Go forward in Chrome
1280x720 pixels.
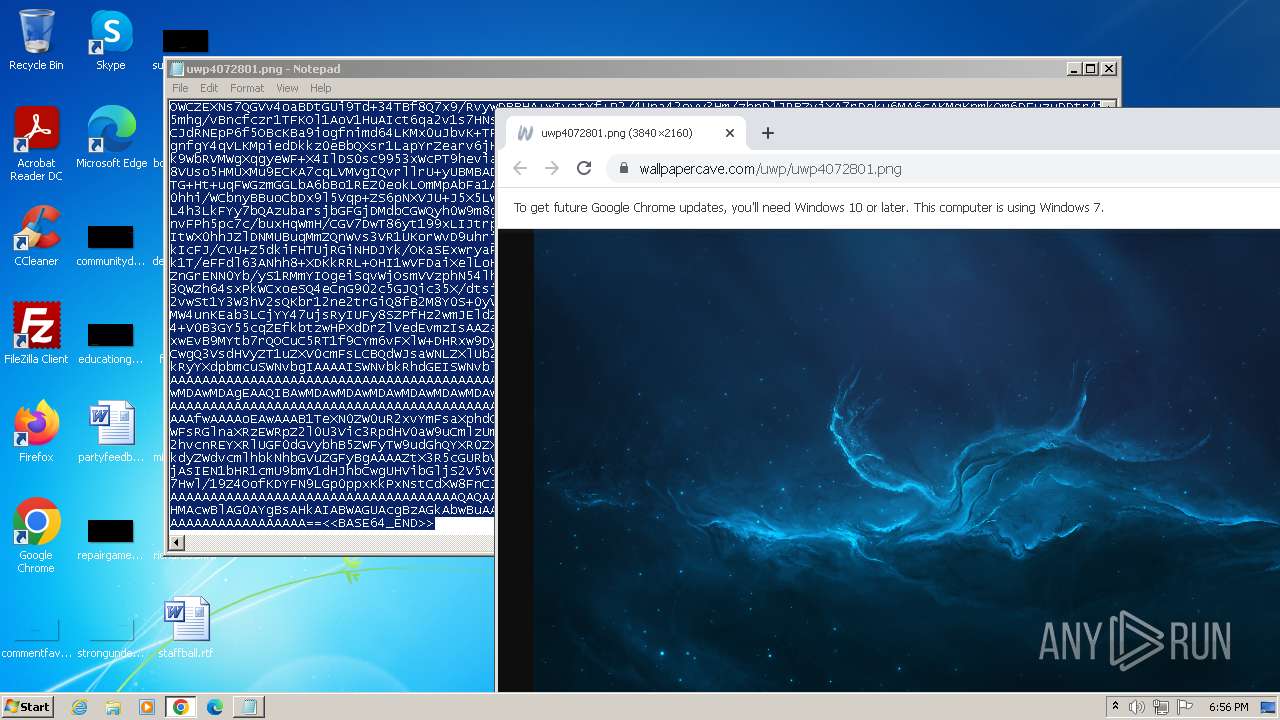(x=552, y=168)
